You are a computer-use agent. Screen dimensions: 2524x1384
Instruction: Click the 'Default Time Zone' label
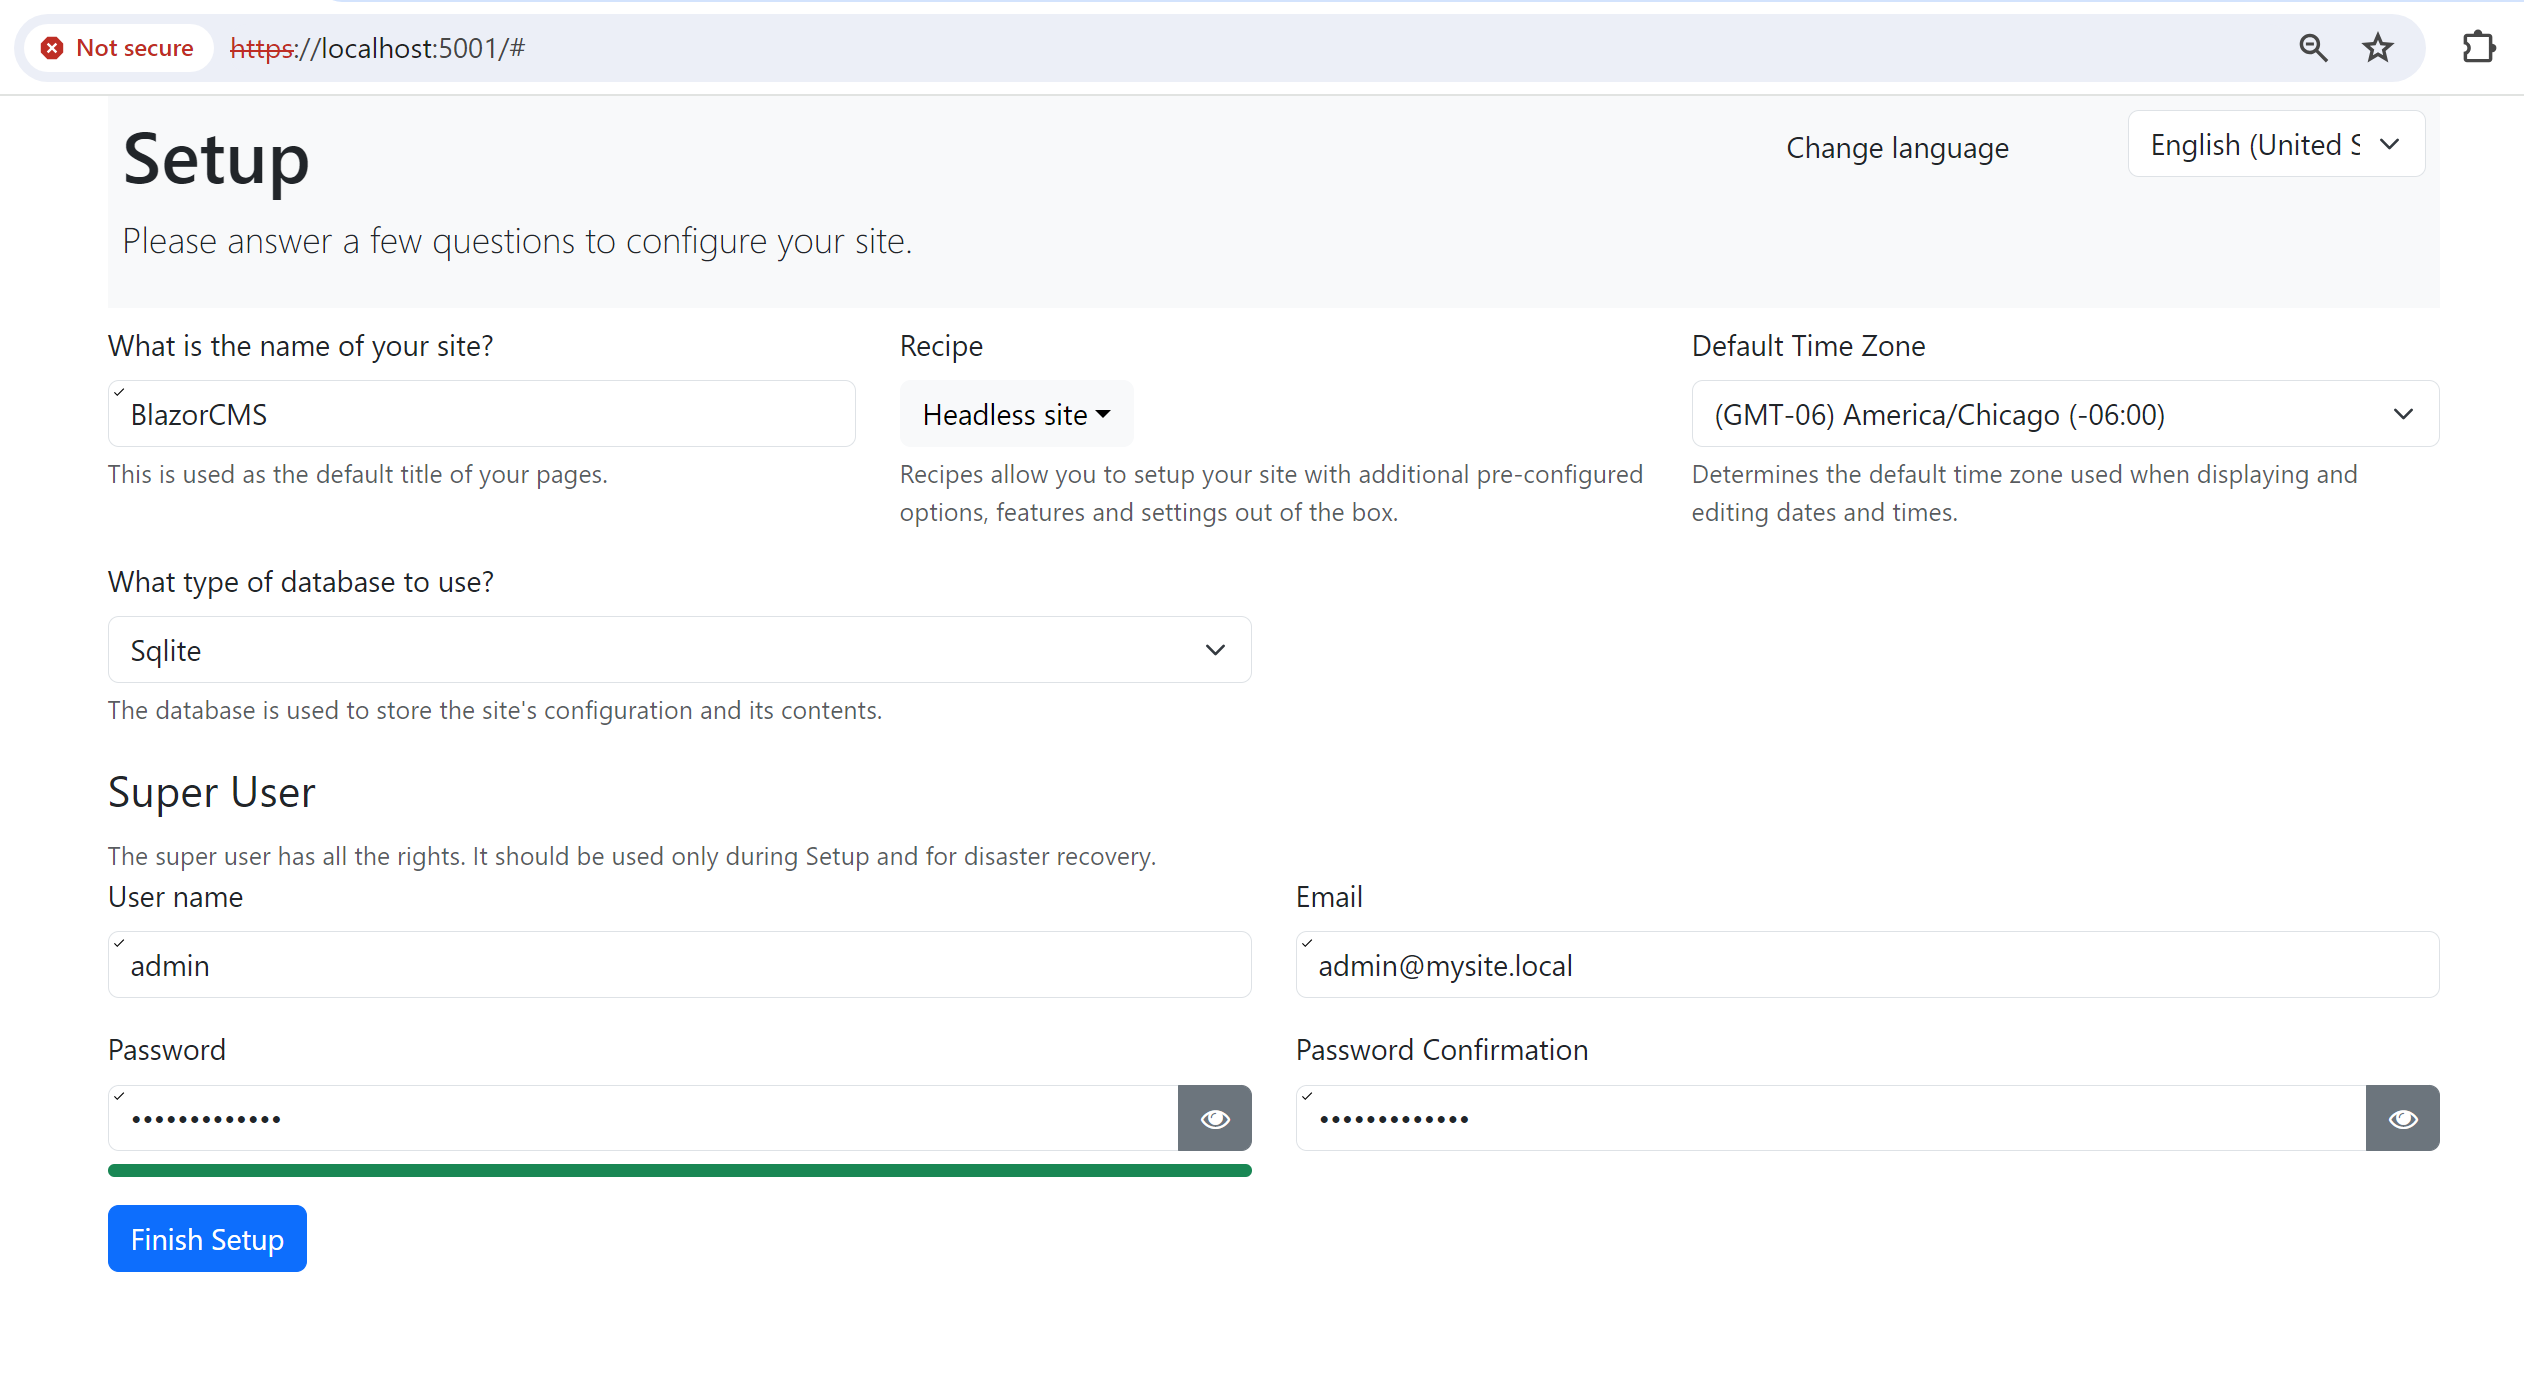(1808, 346)
